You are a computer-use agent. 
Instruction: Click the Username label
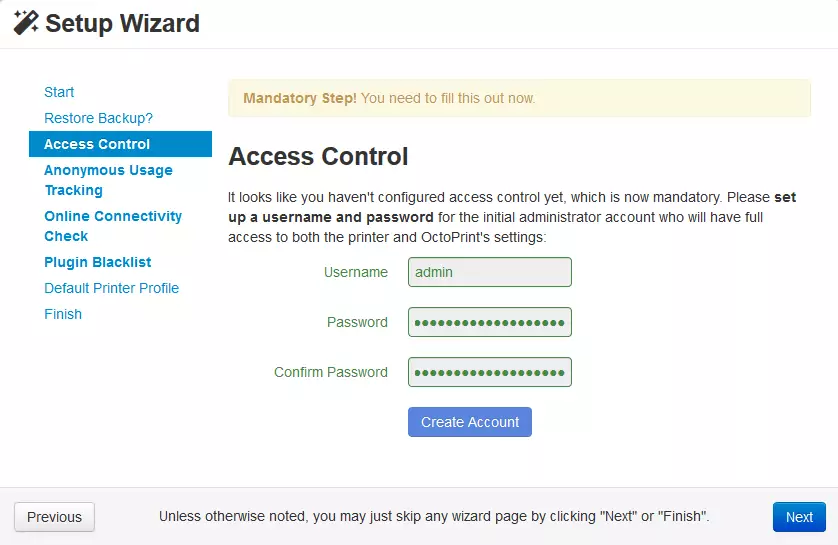tap(355, 272)
